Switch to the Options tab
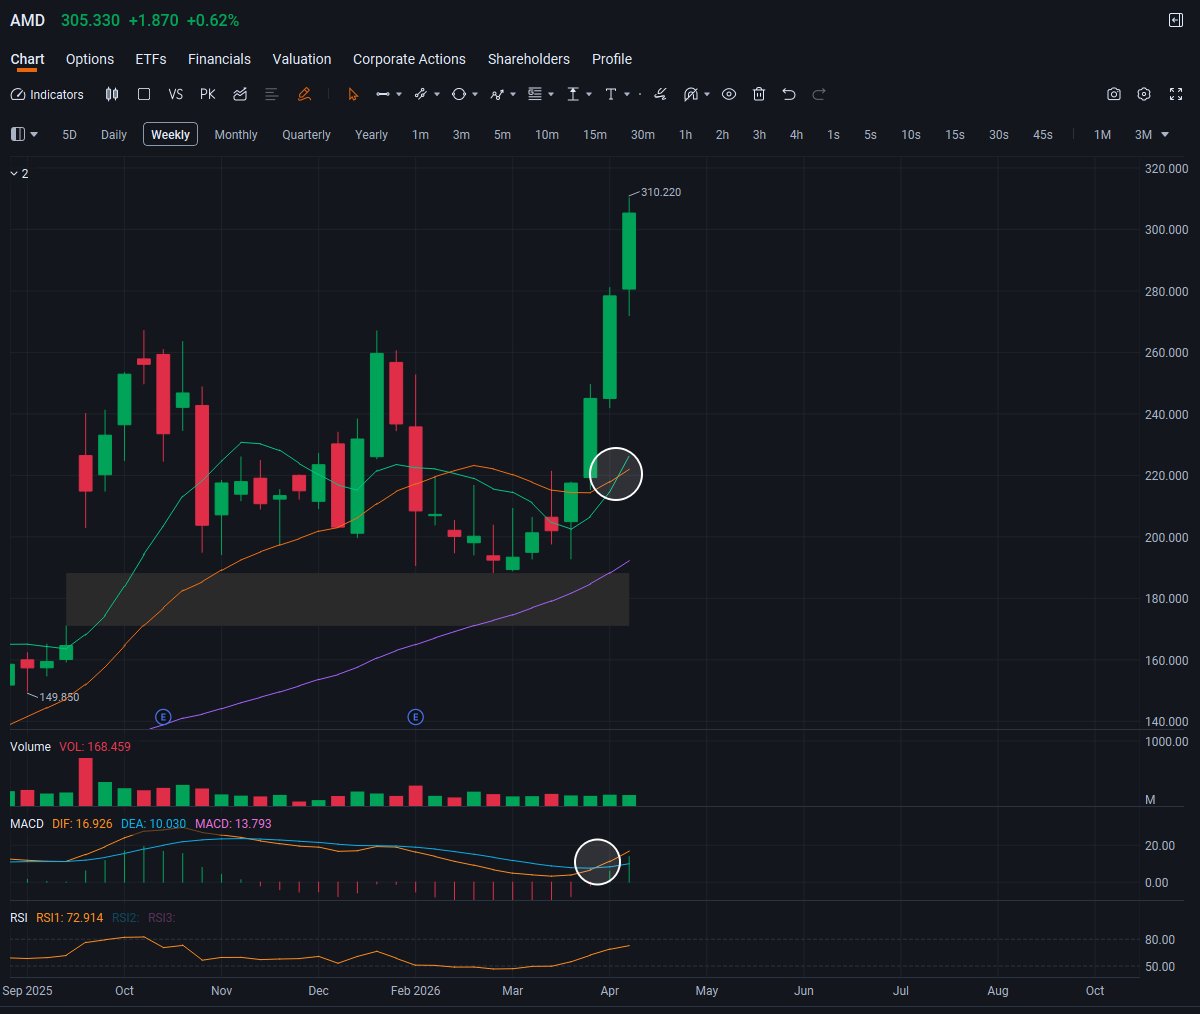 tap(90, 59)
